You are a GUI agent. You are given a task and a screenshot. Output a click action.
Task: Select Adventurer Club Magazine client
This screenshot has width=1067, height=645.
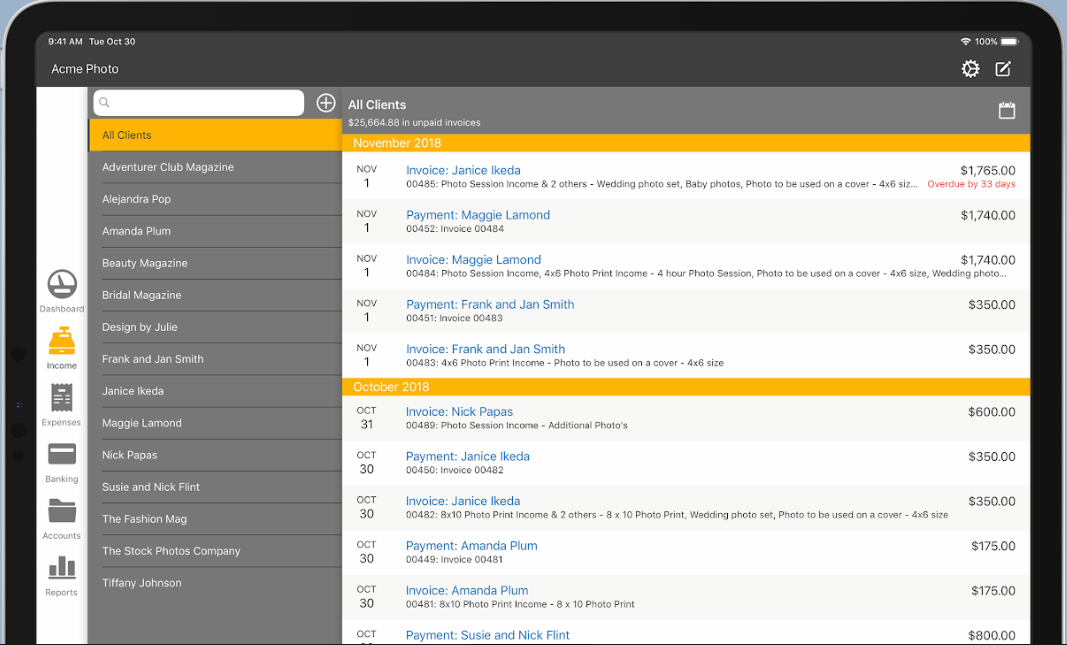(x=215, y=167)
